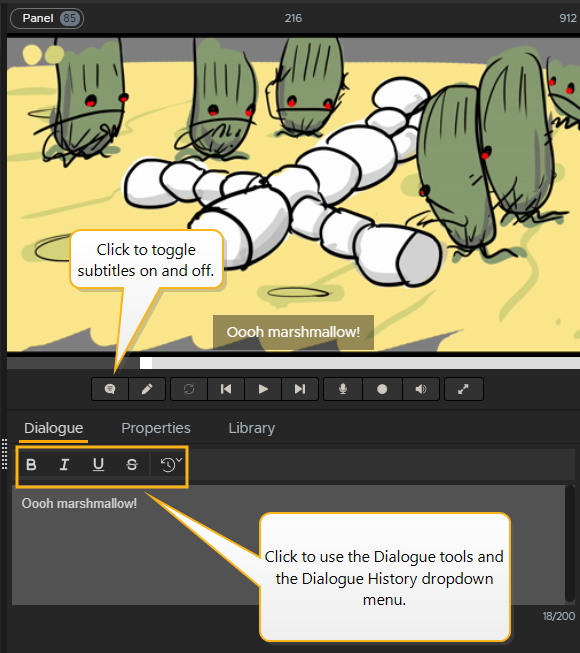Toggle the loop playback icon
The width and height of the screenshot is (580, 653).
pos(189,389)
